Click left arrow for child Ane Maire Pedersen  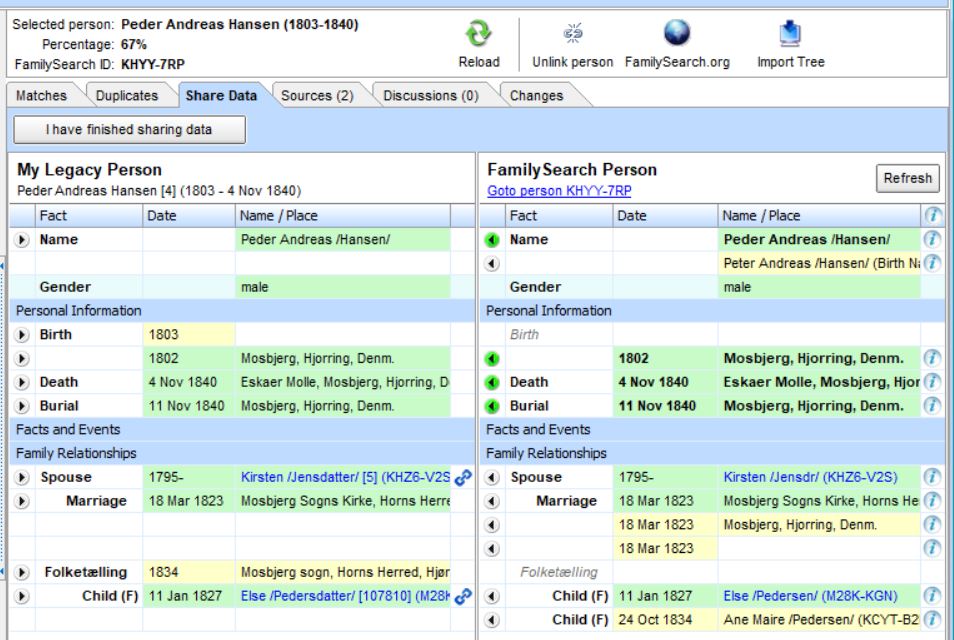point(492,619)
